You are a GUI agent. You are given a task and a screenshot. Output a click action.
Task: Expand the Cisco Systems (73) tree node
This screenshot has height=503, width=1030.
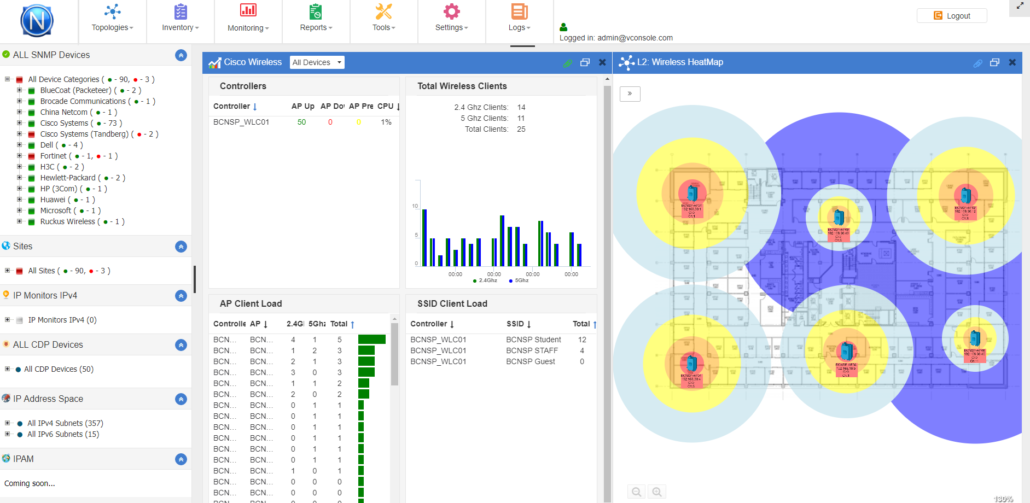click(20, 123)
